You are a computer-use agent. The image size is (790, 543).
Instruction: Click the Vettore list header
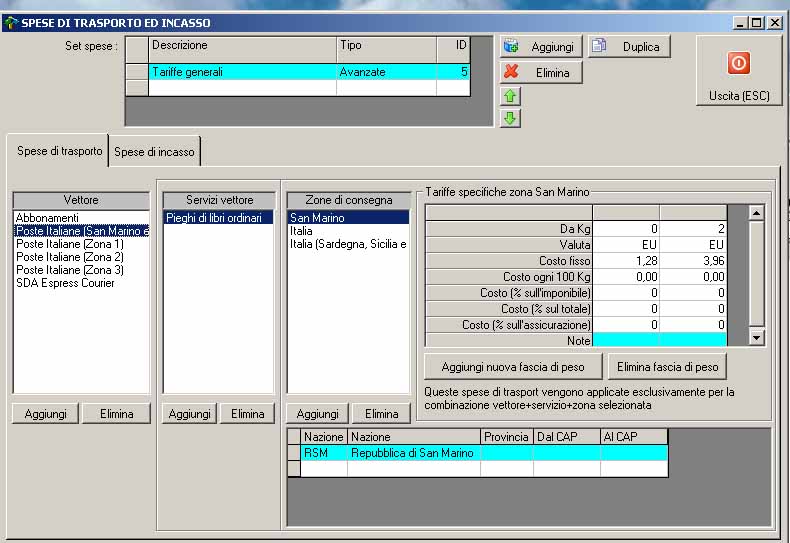tap(81, 200)
